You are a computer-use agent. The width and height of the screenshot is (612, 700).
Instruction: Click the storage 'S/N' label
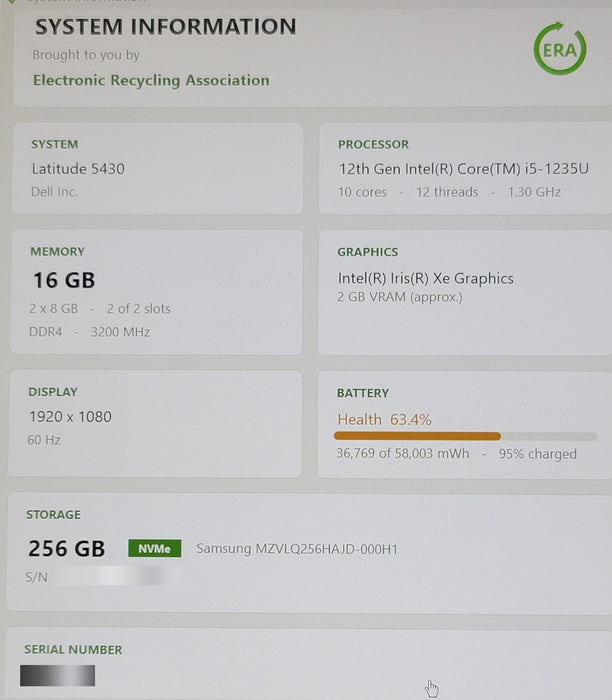tap(36, 577)
